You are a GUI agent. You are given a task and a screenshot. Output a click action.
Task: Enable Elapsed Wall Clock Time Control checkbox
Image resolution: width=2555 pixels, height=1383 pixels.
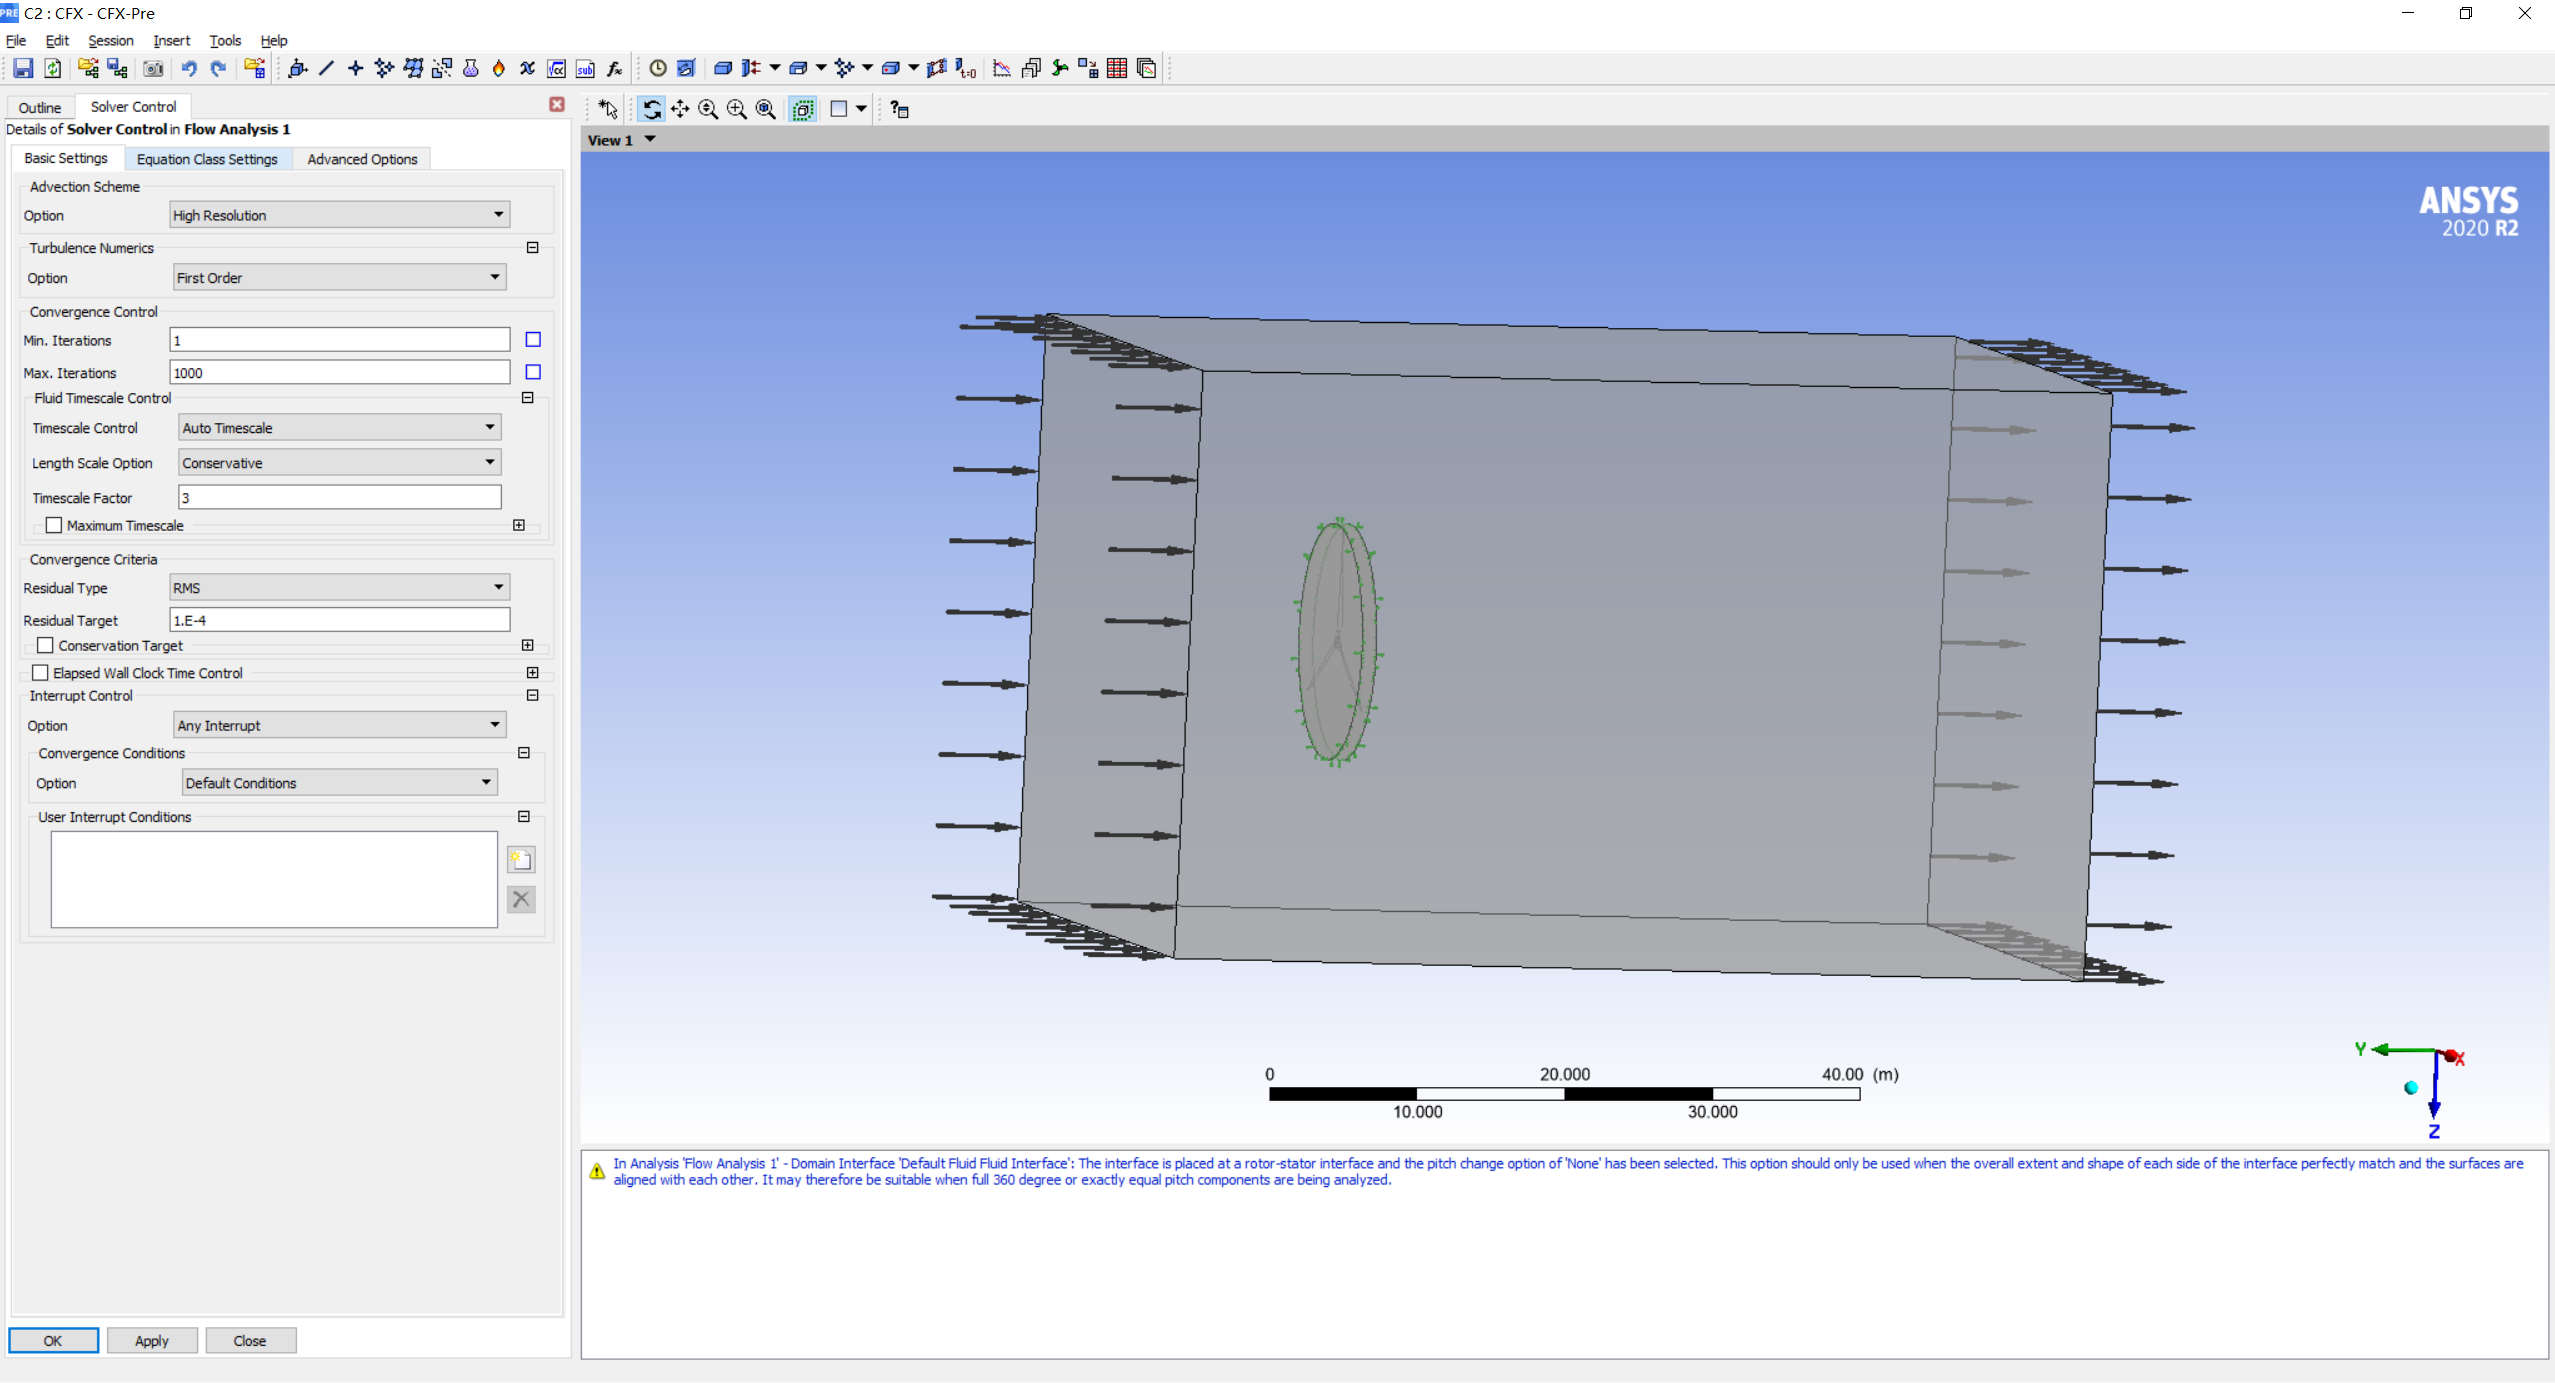click(x=40, y=673)
